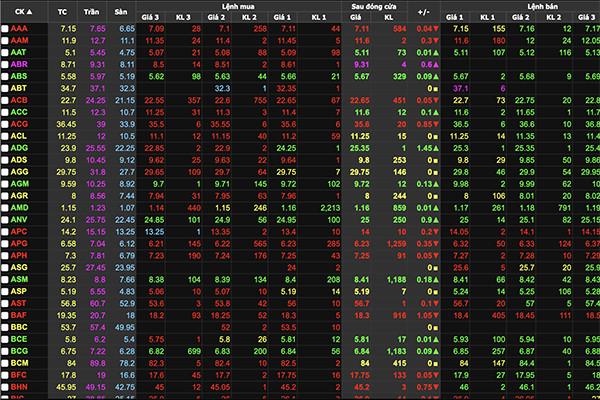Click the Lệnh bán group header

(543, 6)
